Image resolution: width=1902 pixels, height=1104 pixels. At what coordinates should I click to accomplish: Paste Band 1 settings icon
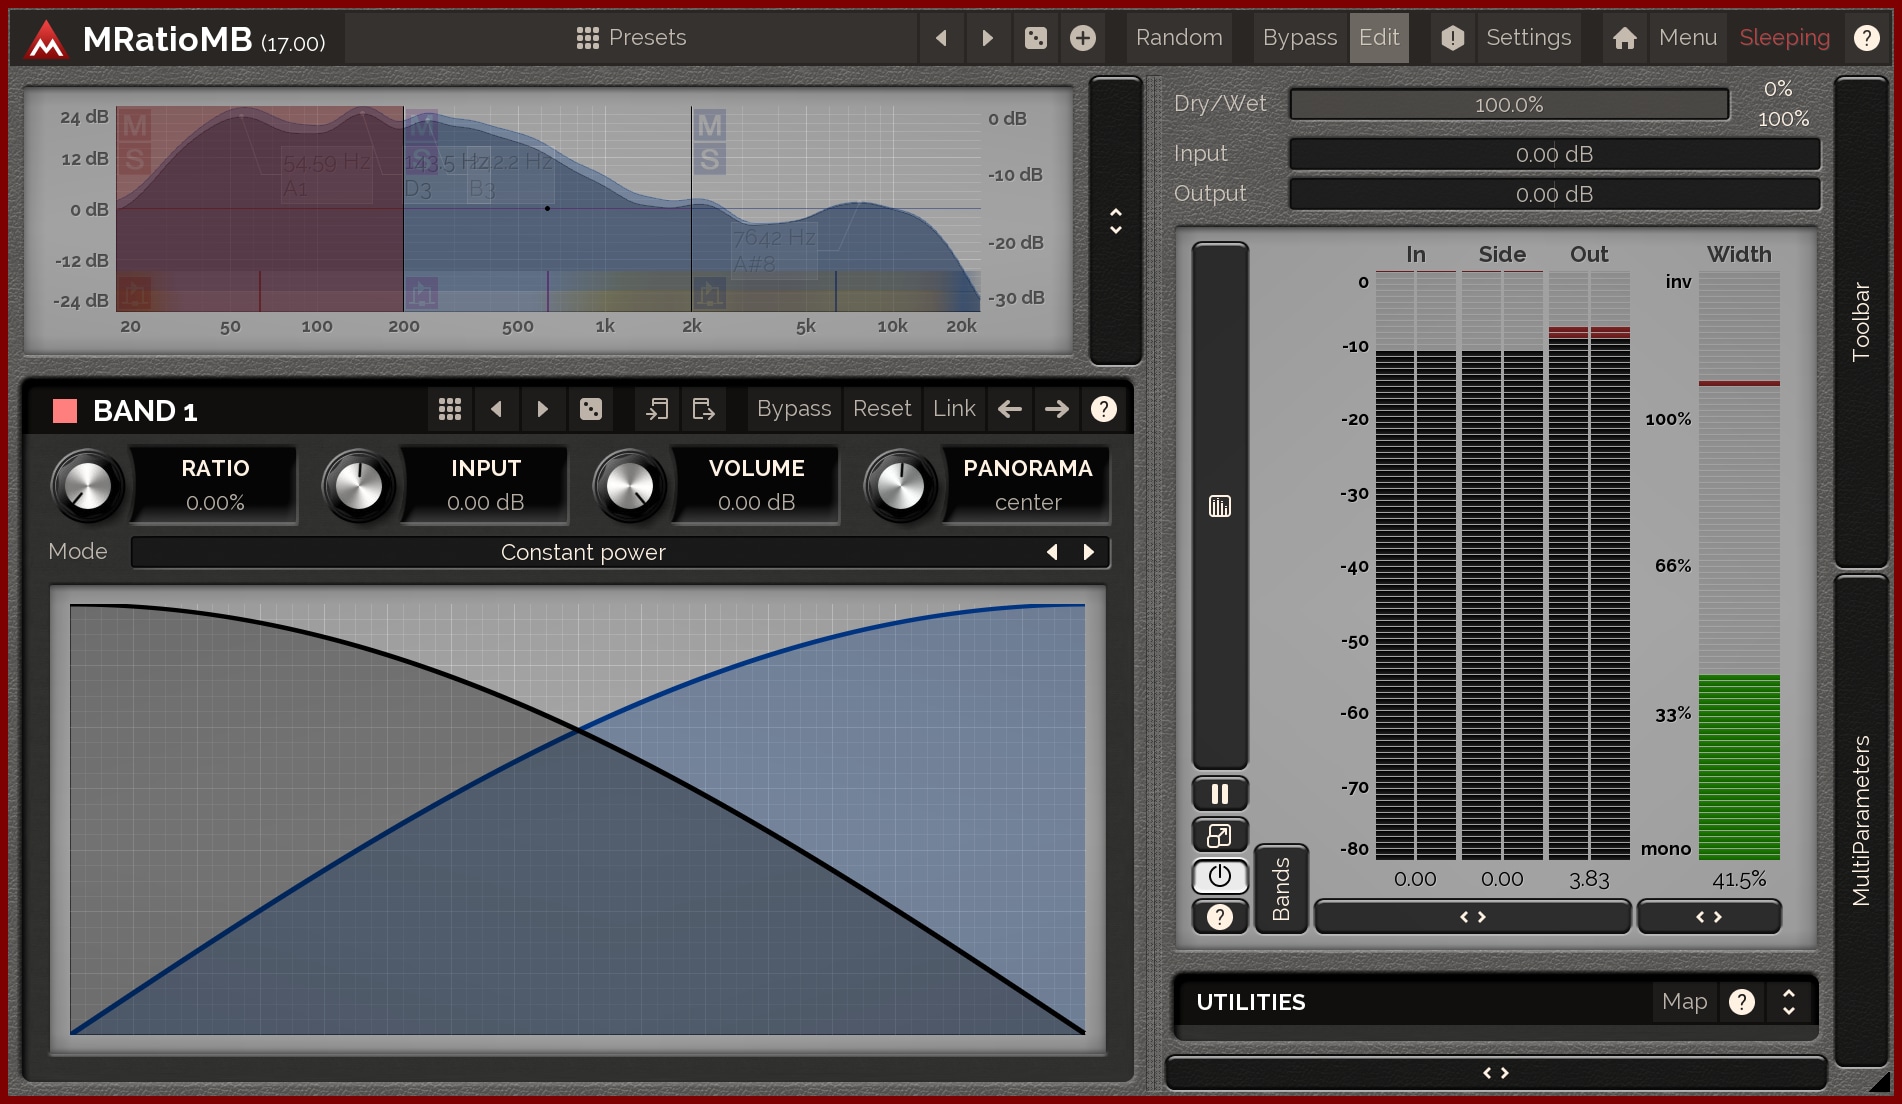coord(703,409)
